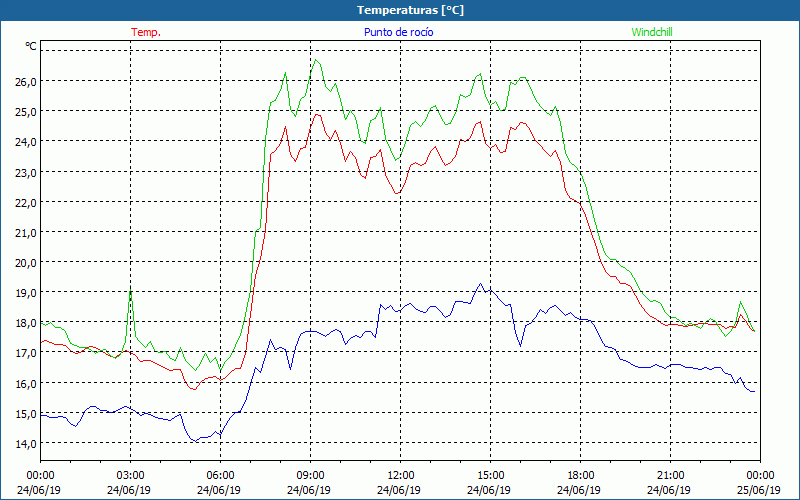Click the 06:00 time axis label
Image resolution: width=800 pixels, height=500 pixels.
click(220, 476)
